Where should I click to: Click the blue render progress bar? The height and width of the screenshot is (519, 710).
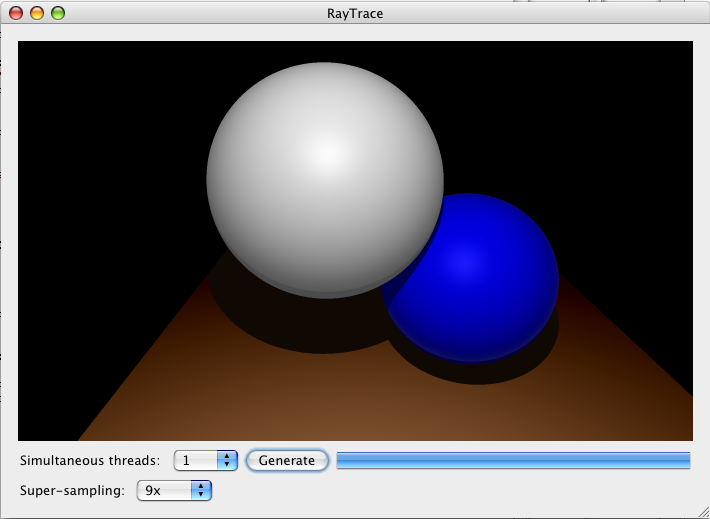[513, 460]
